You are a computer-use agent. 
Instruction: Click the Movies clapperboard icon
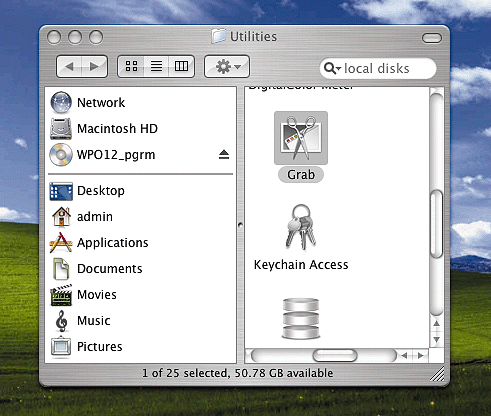(61, 295)
